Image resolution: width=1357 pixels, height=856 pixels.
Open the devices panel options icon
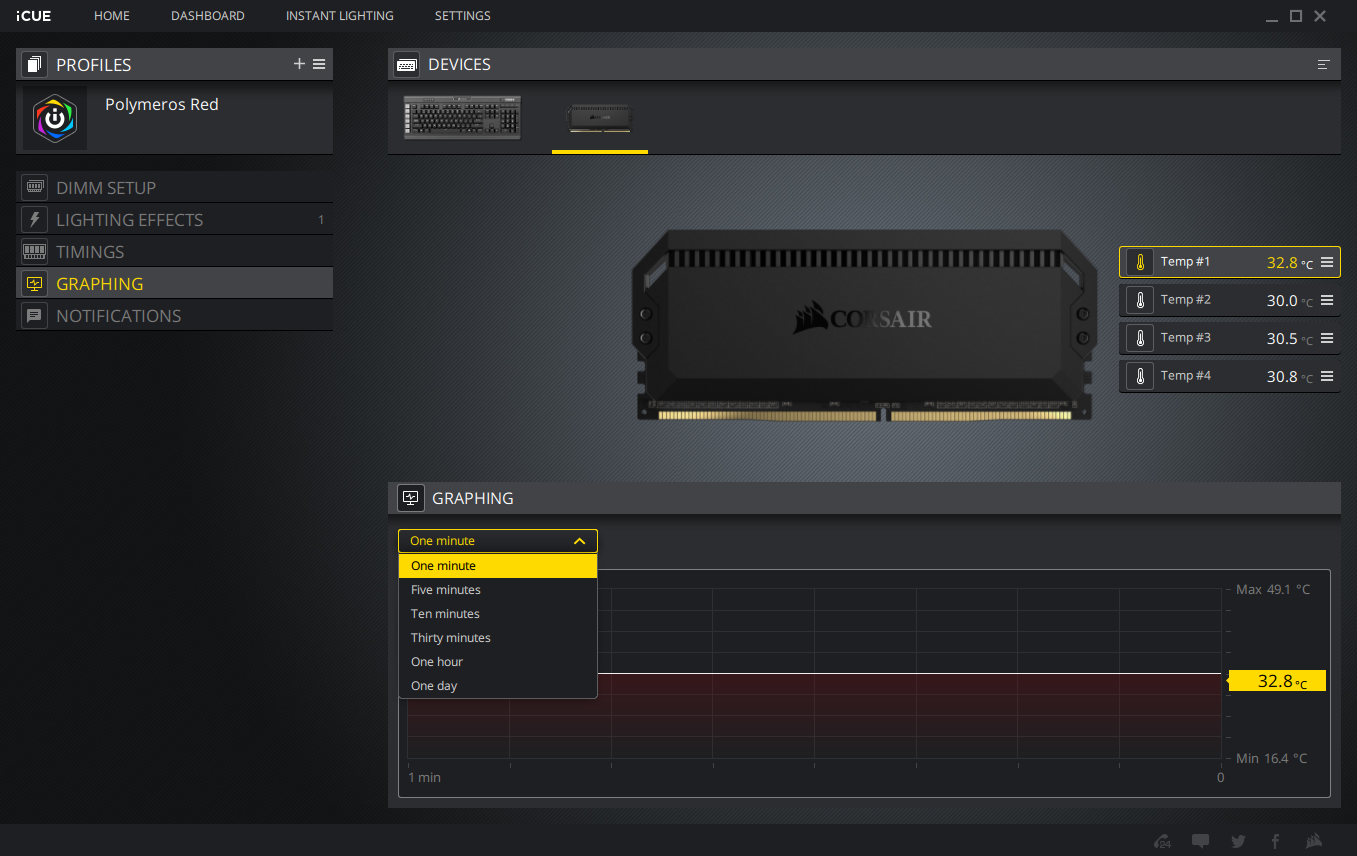(x=1323, y=64)
